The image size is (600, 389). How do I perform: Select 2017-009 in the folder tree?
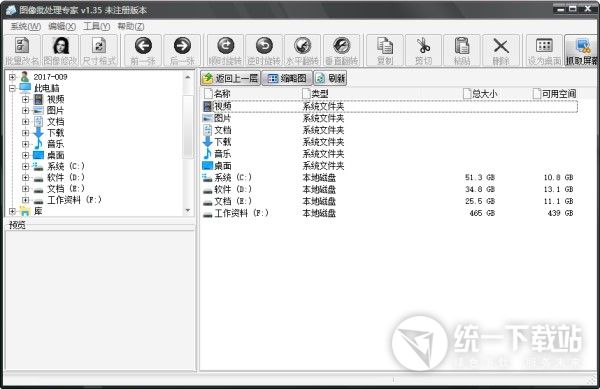(x=50, y=77)
